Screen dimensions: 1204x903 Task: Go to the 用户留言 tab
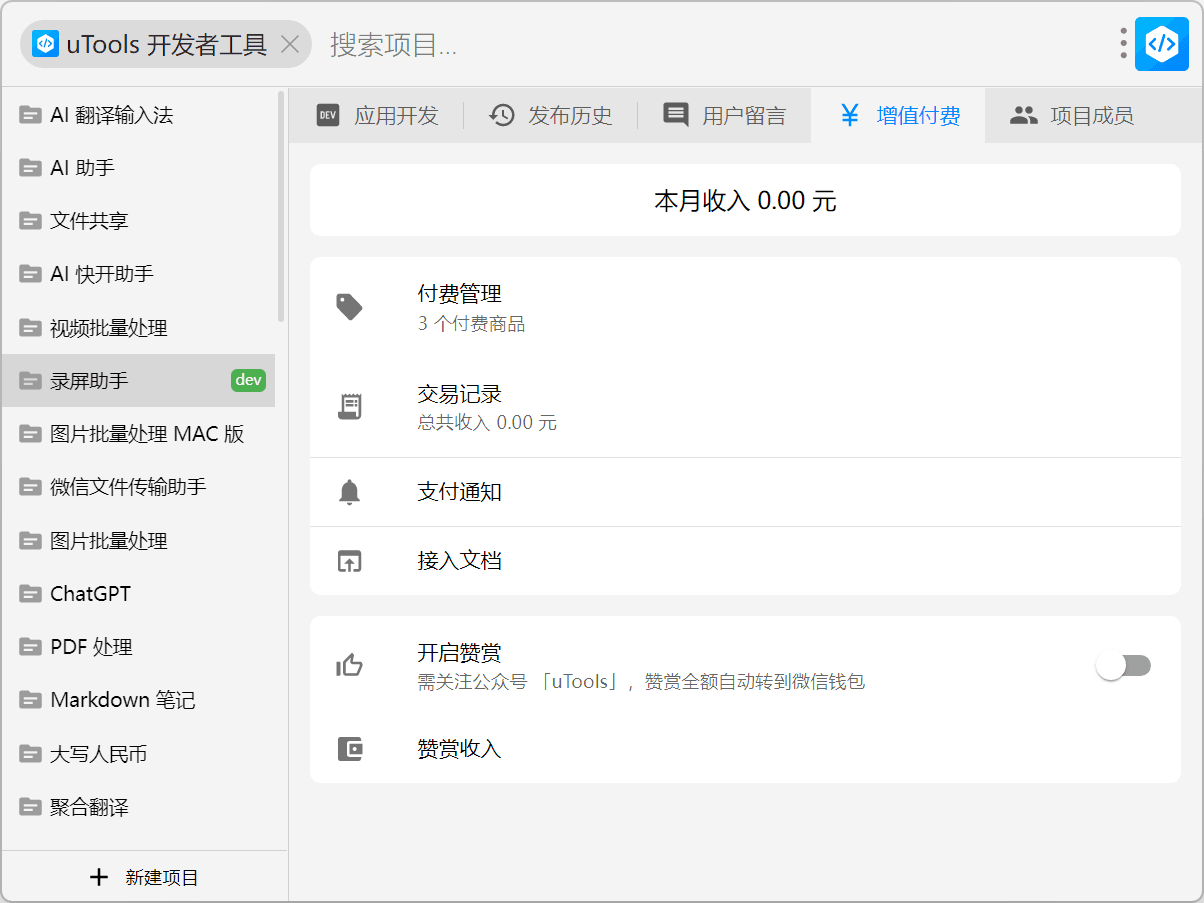[x=724, y=116]
